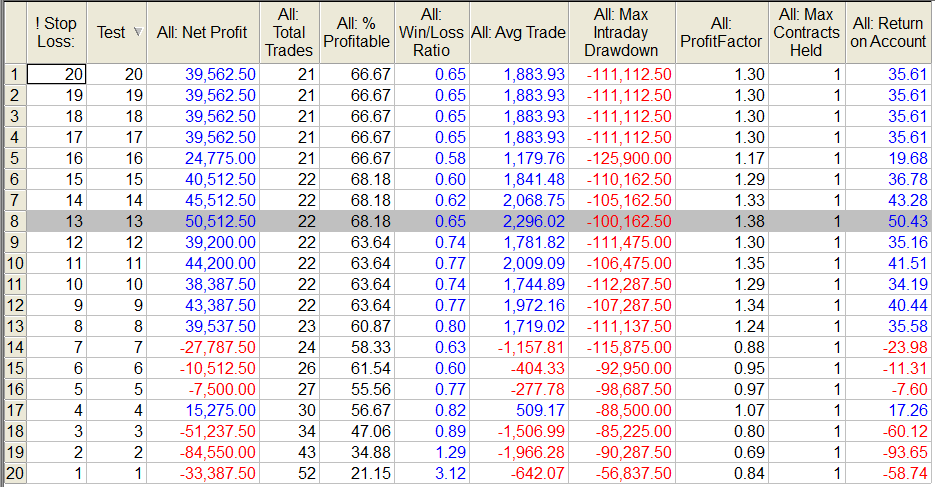Sort by All: Net Profit column header
Image resolution: width=935 pixels, height=487 pixels.
tap(202, 32)
